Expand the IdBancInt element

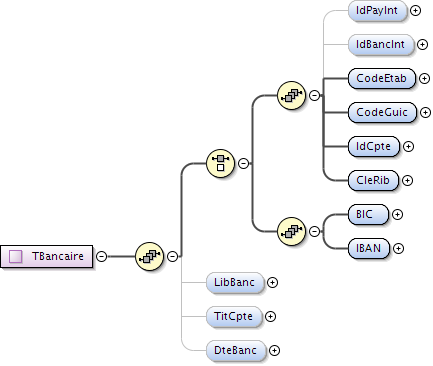422,44
